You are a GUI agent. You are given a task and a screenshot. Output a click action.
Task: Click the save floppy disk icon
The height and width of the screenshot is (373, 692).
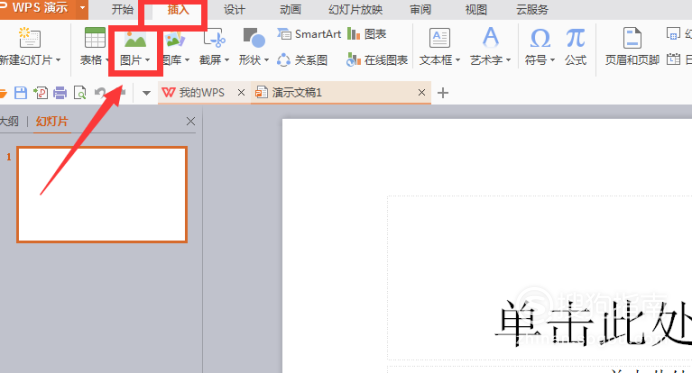click(x=21, y=93)
